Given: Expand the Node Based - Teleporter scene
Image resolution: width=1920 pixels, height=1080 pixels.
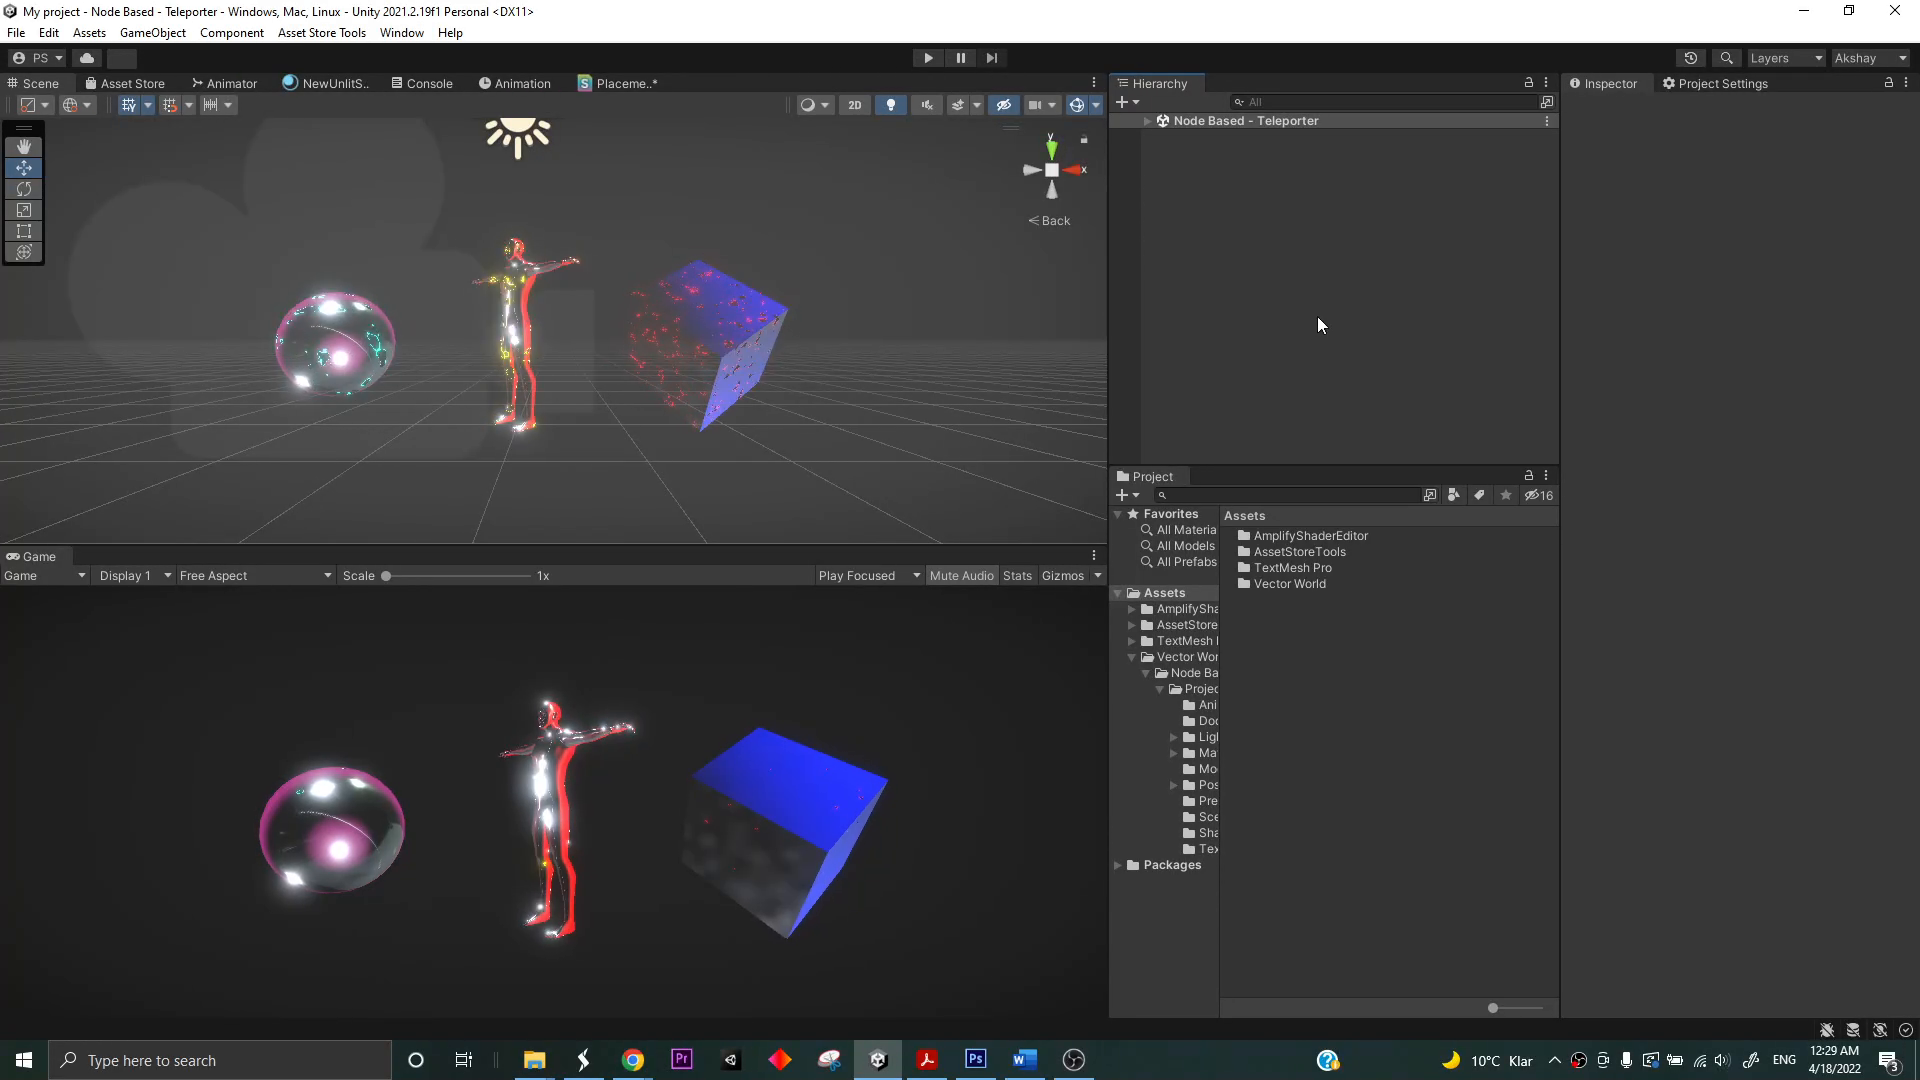Looking at the screenshot, I should (x=1147, y=121).
